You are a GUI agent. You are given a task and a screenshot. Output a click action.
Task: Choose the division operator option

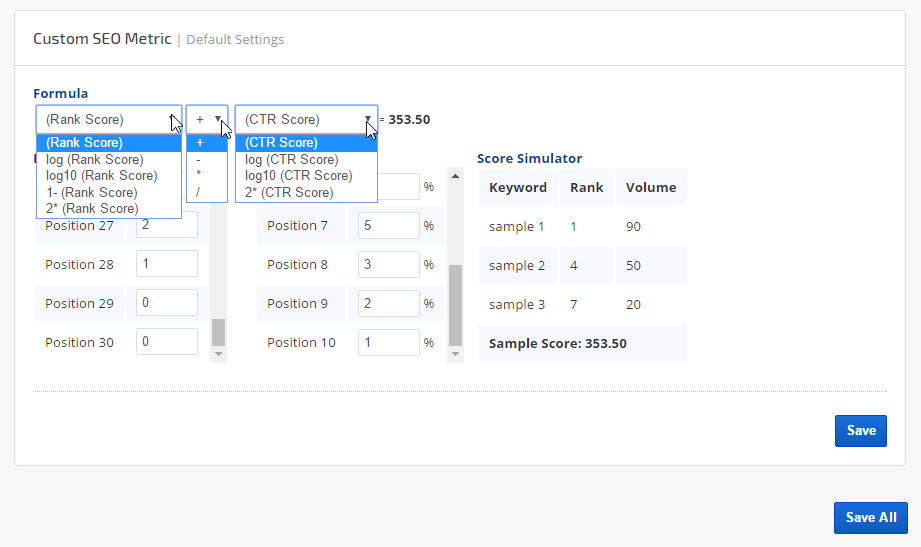click(x=199, y=192)
